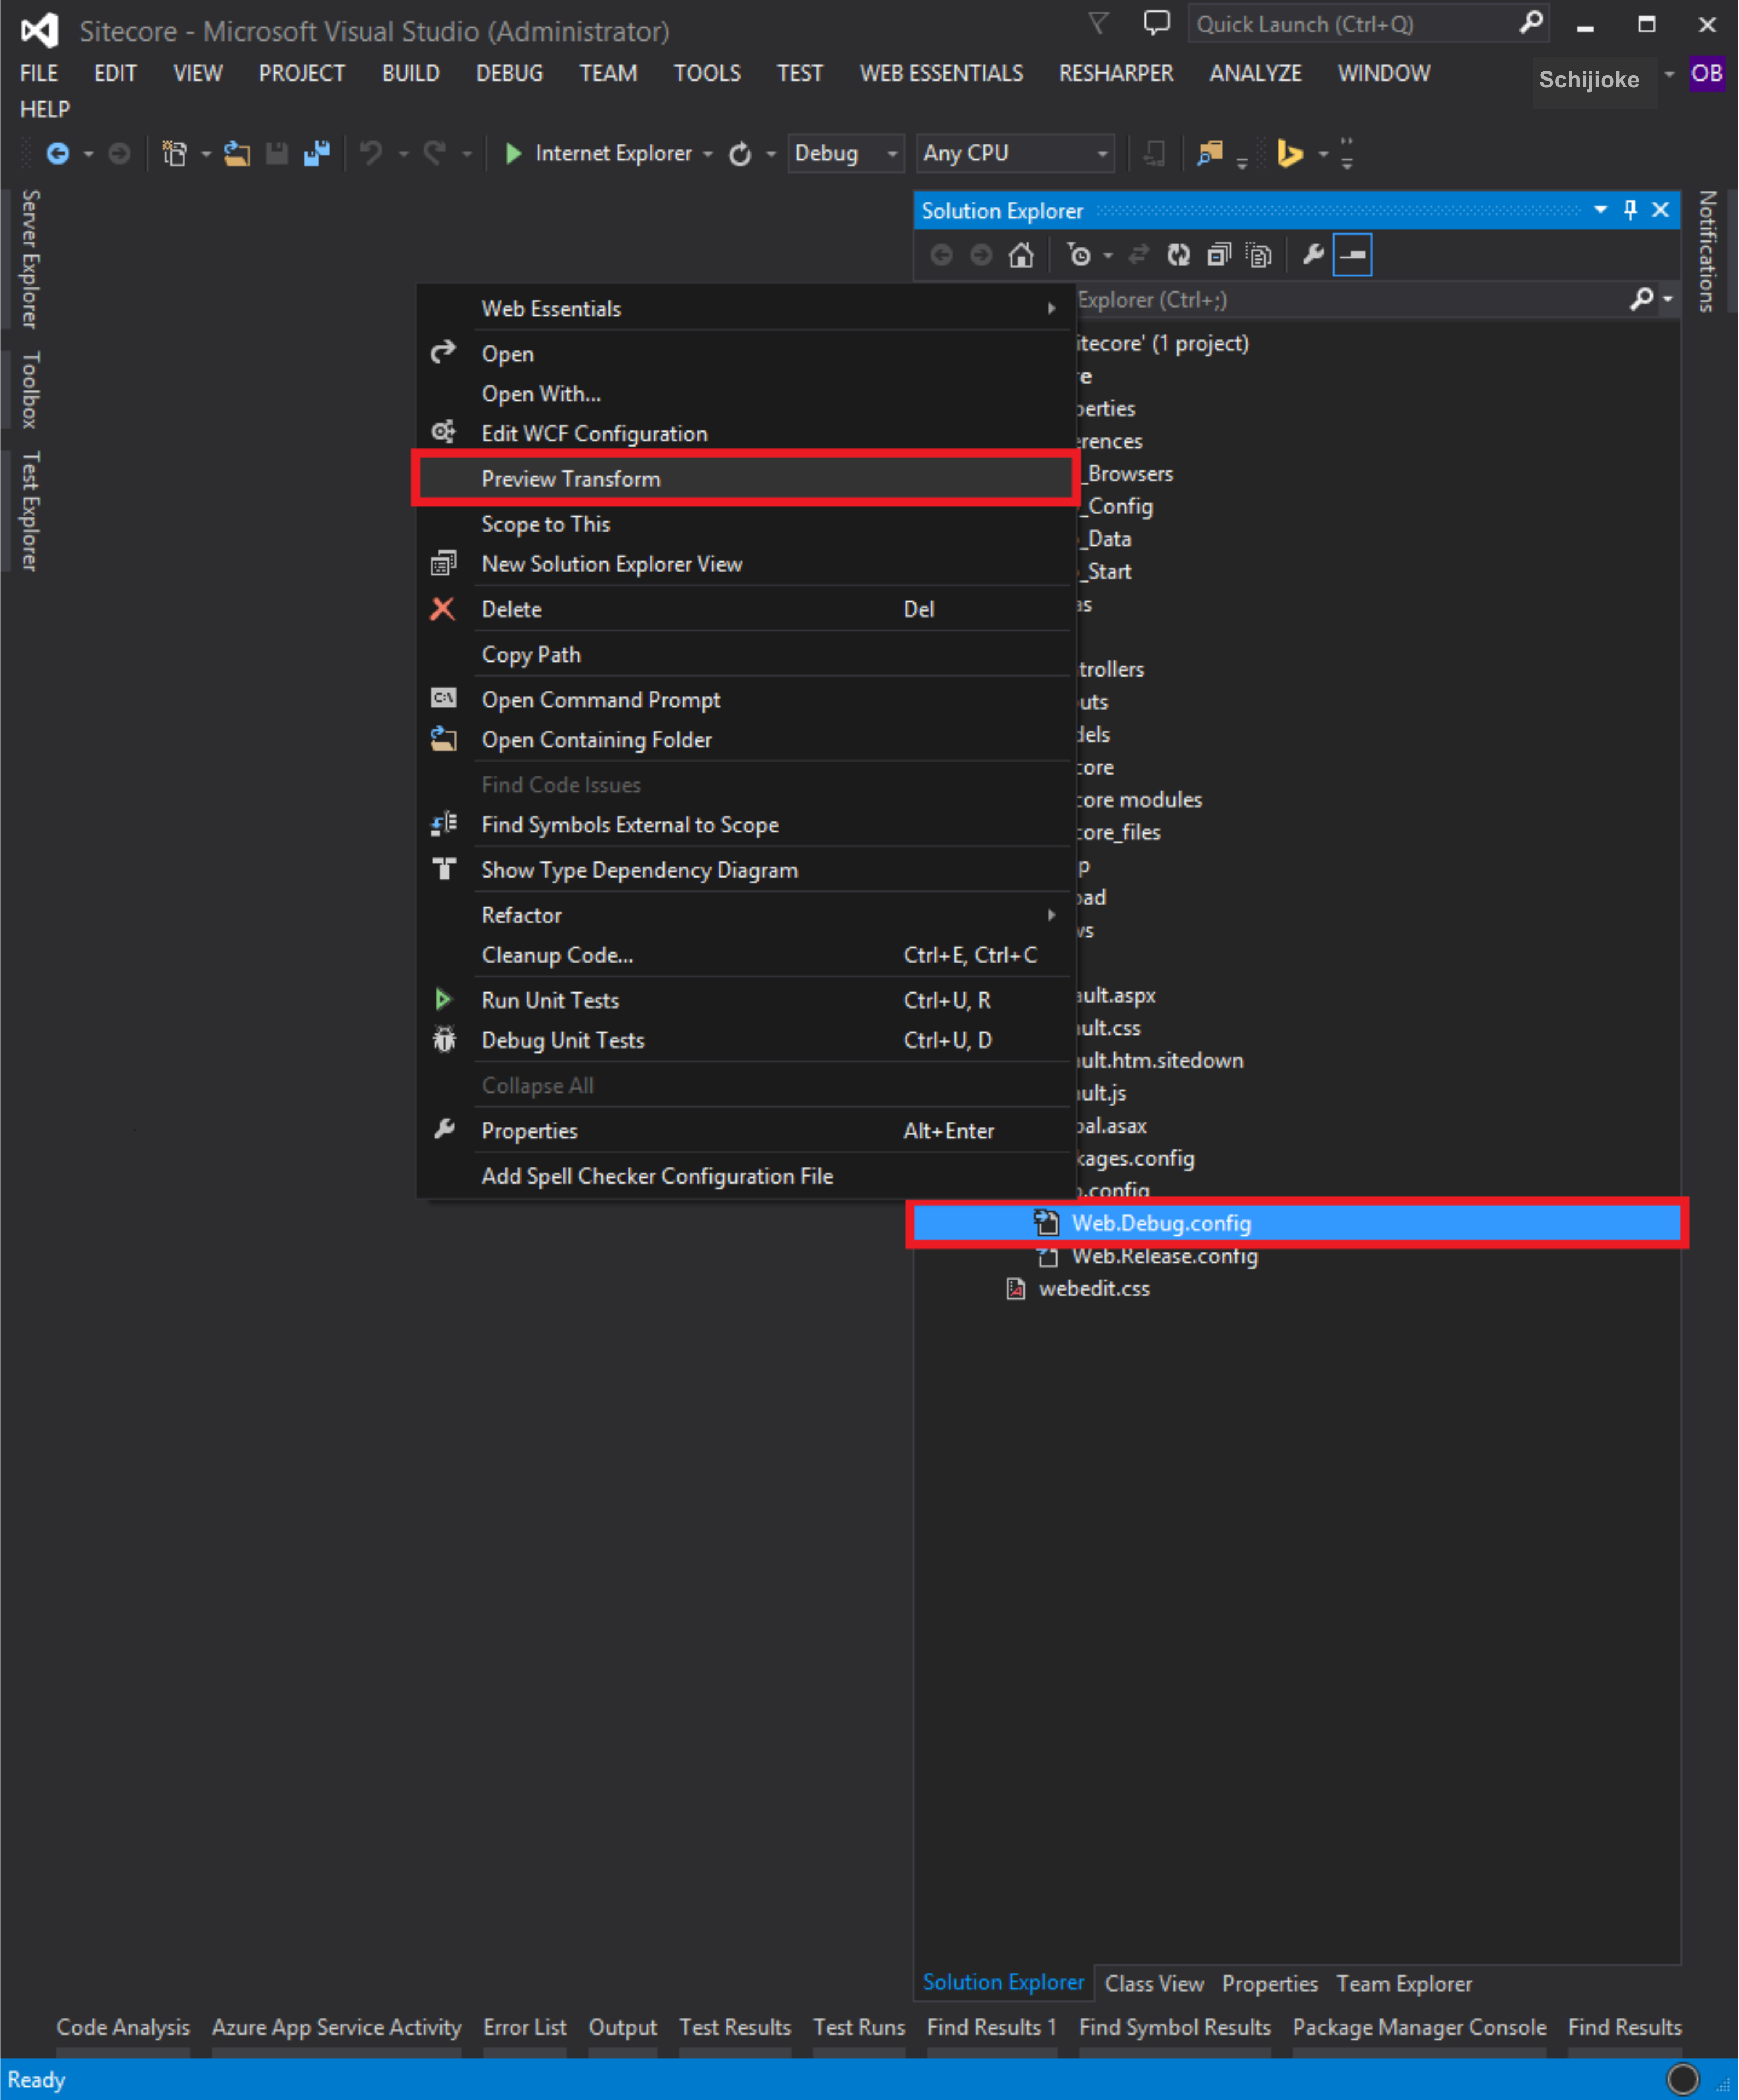
Task: Click the Collapse All icon in Solution Explorer
Action: 1218,256
